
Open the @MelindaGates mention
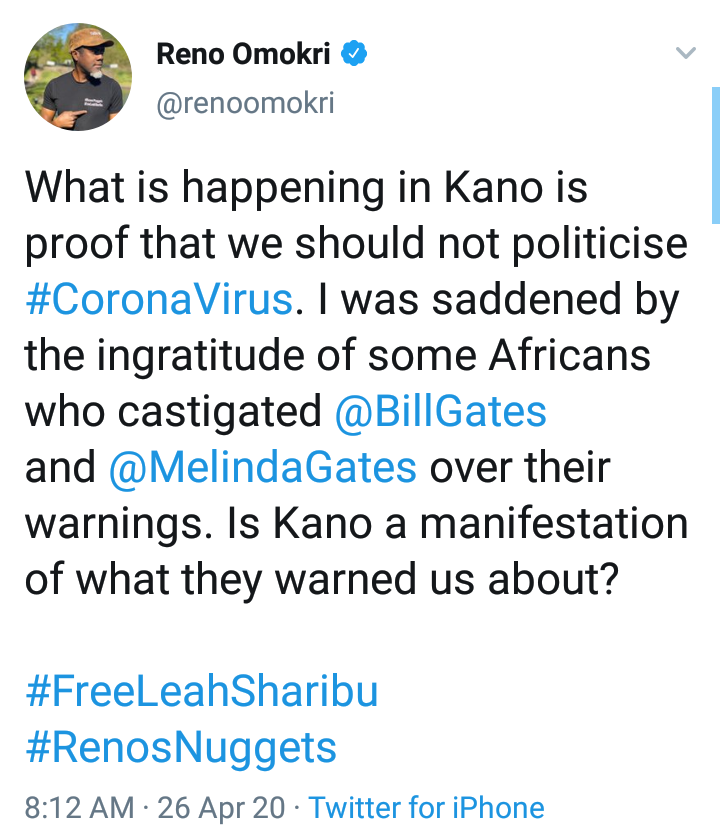(262, 468)
